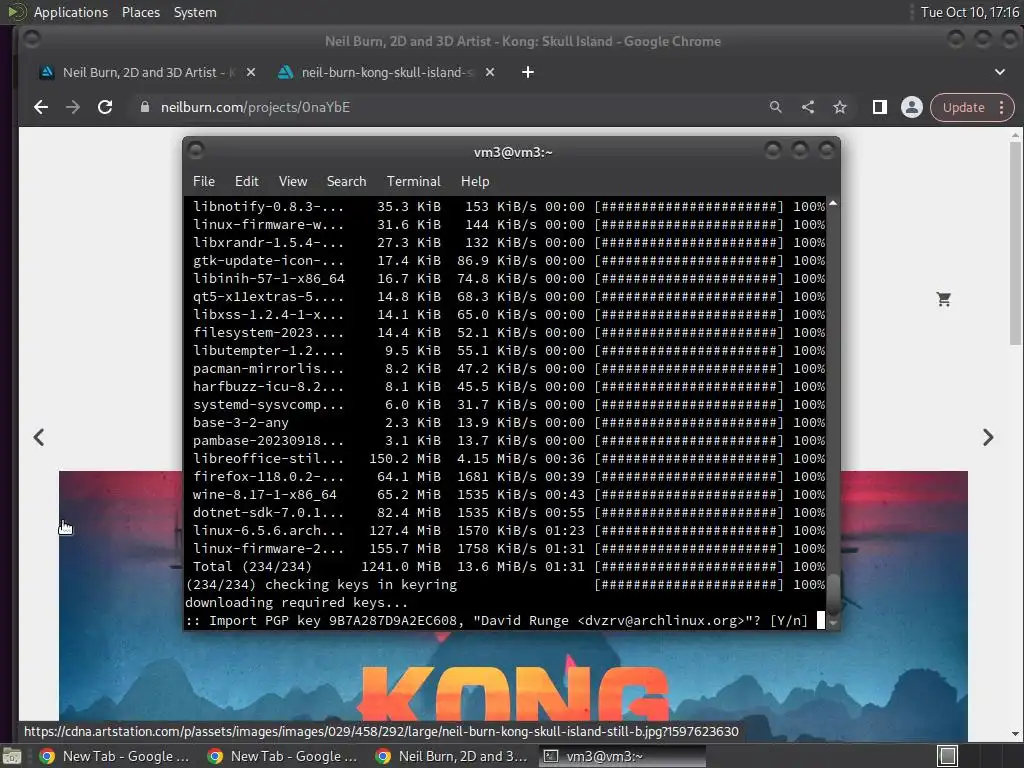This screenshot has width=1024, height=768.
Task: Open terminal window menu button at title left
Action: click(x=196, y=151)
